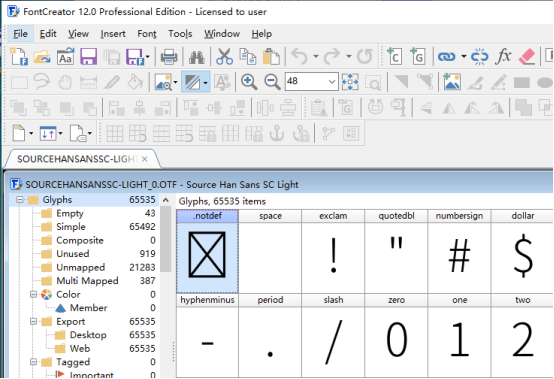Open the link tool dropdown arrow
Image resolution: width=554 pixels, height=379 pixels.
464,57
